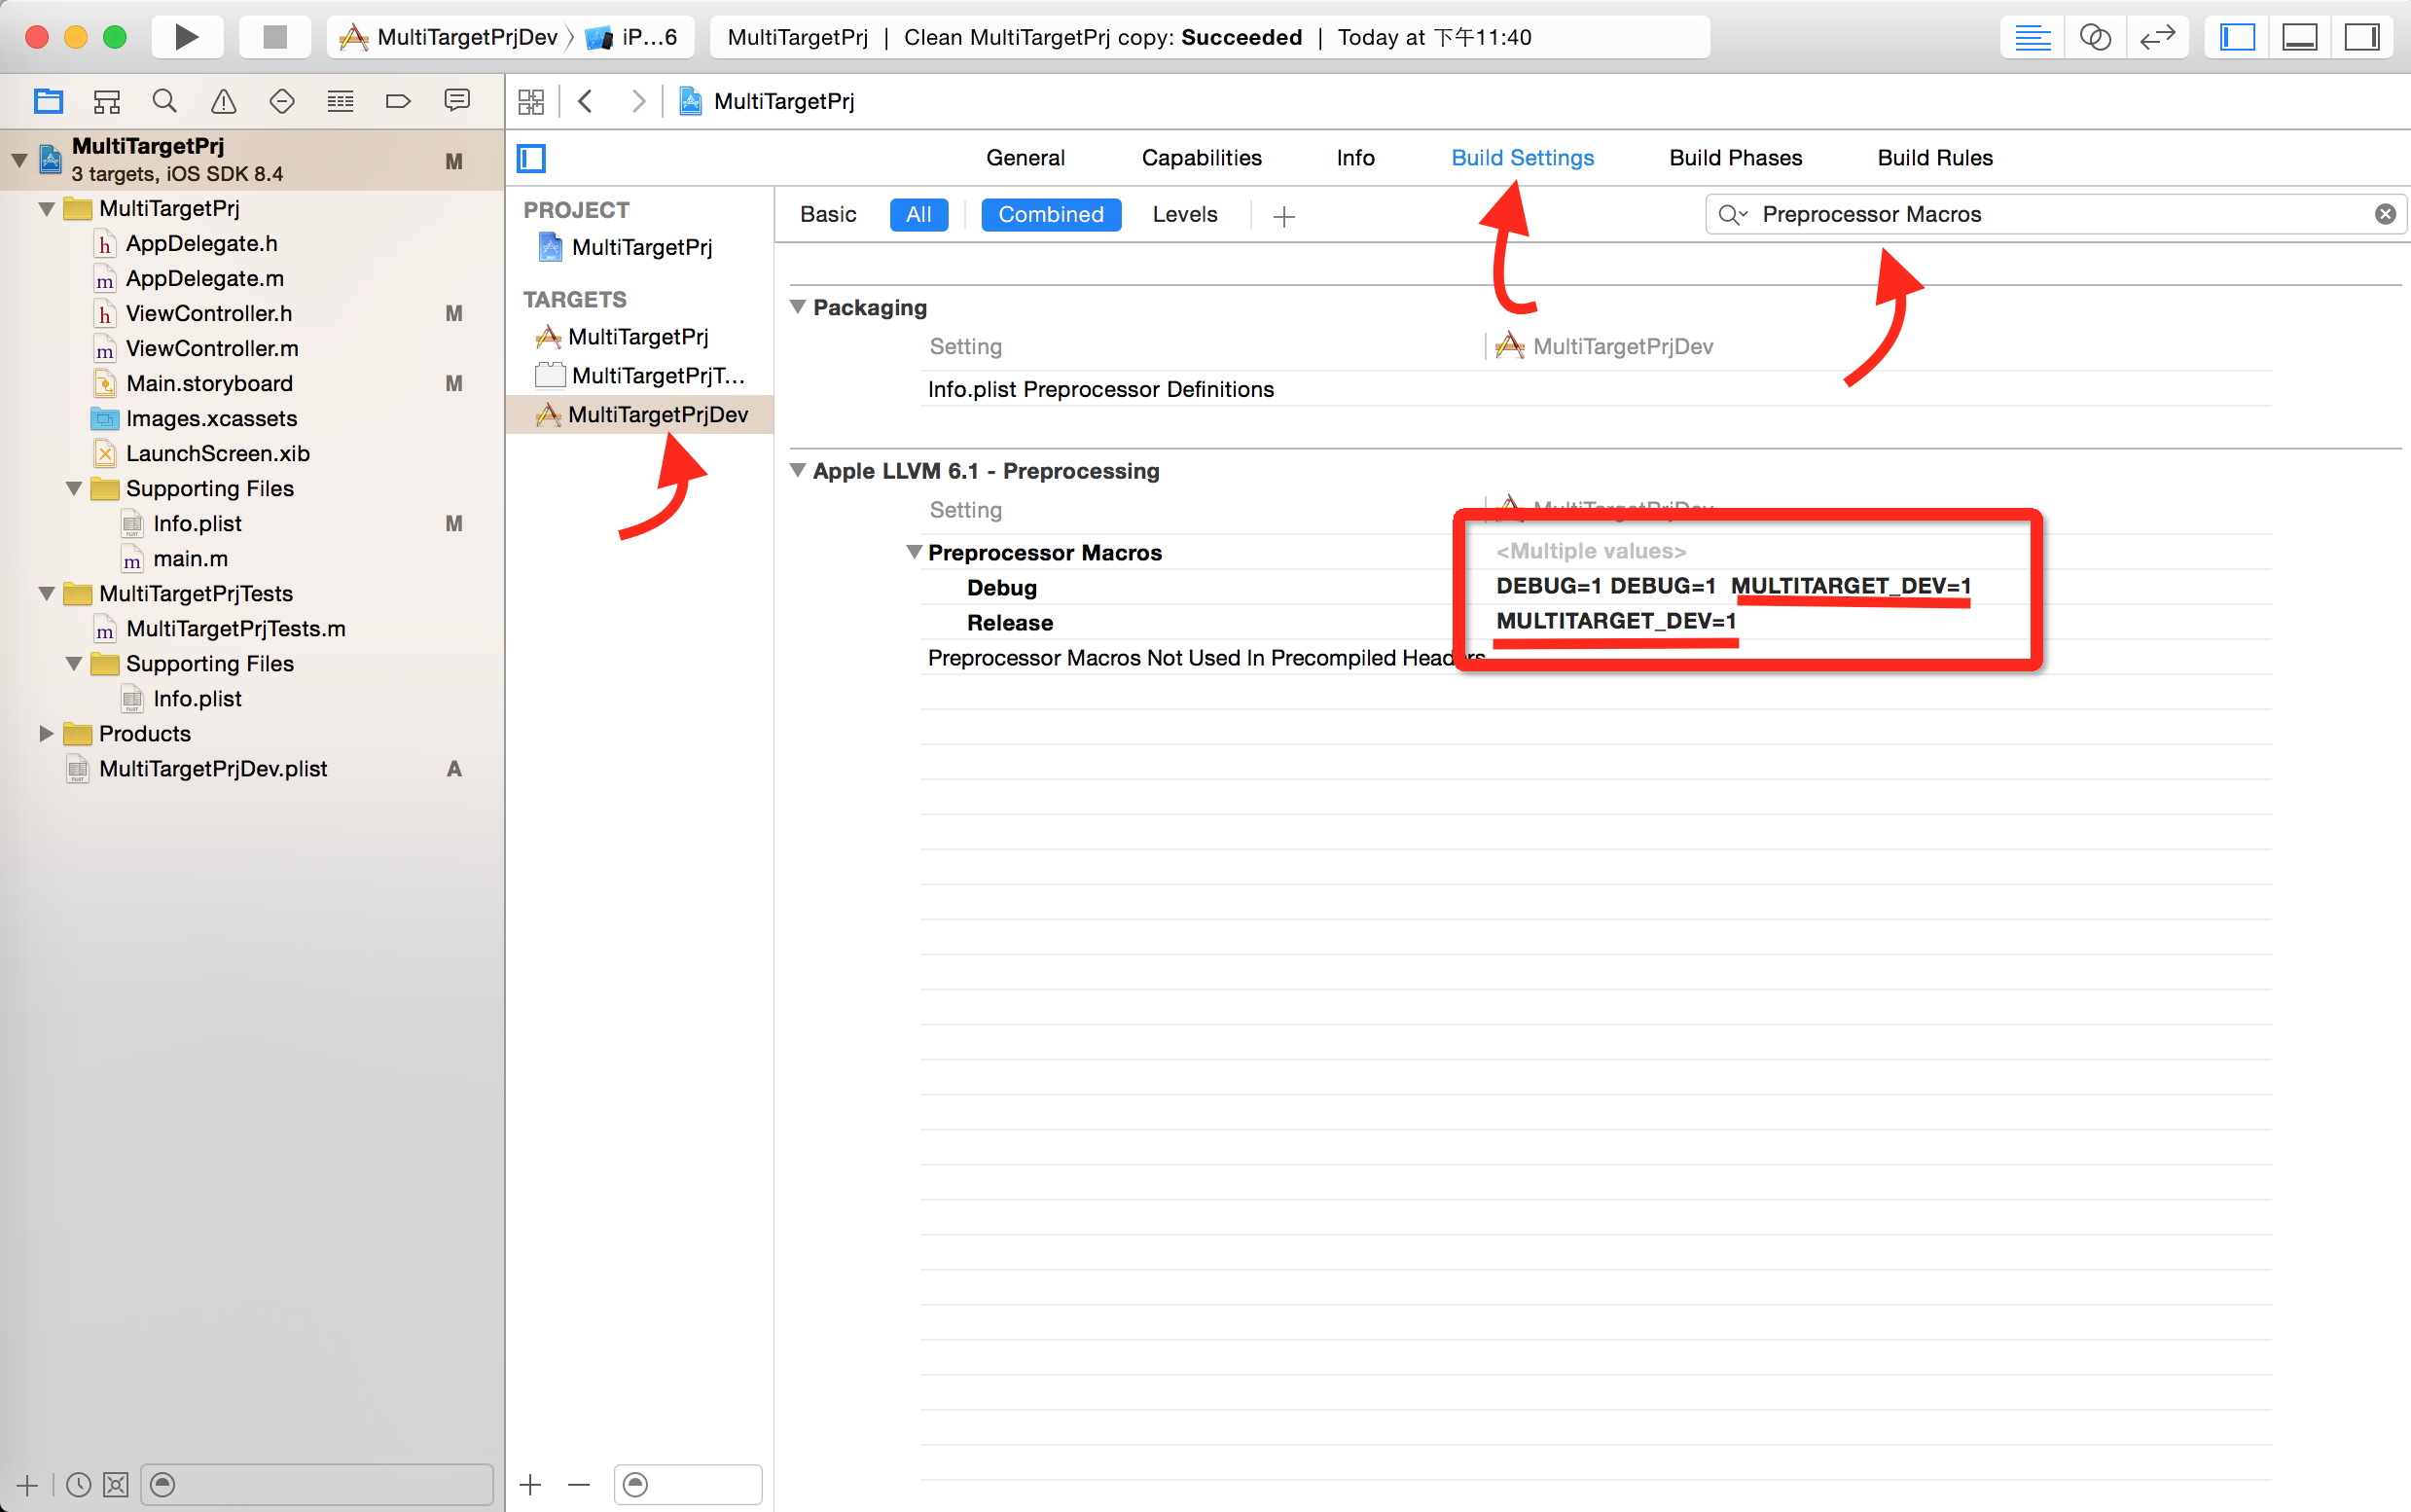The height and width of the screenshot is (1512, 2411).
Task: Switch to the Info tab
Action: (1355, 158)
